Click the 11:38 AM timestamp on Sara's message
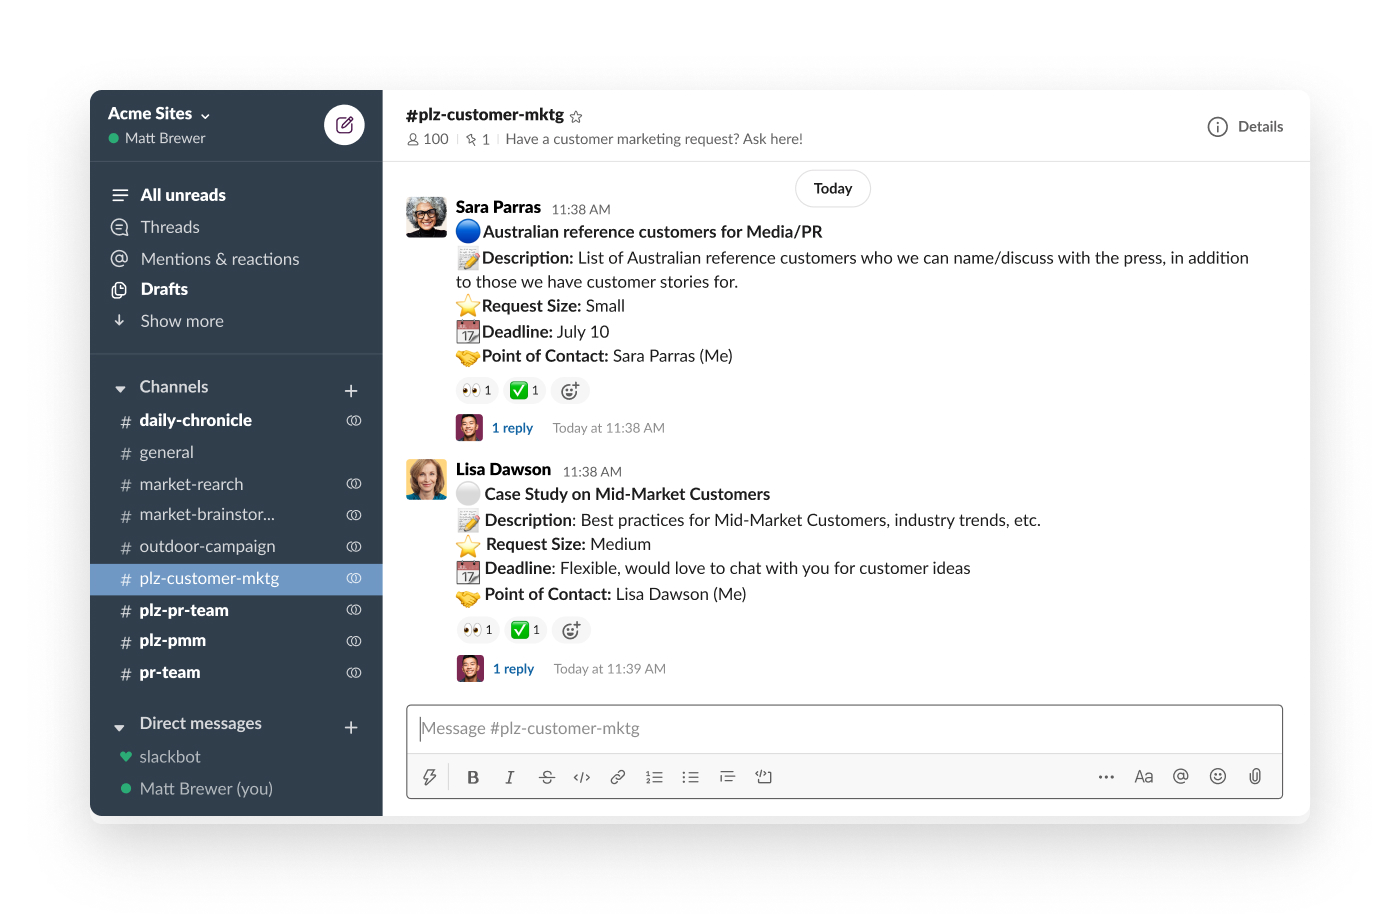The image size is (1400, 914). pyautogui.click(x=581, y=209)
